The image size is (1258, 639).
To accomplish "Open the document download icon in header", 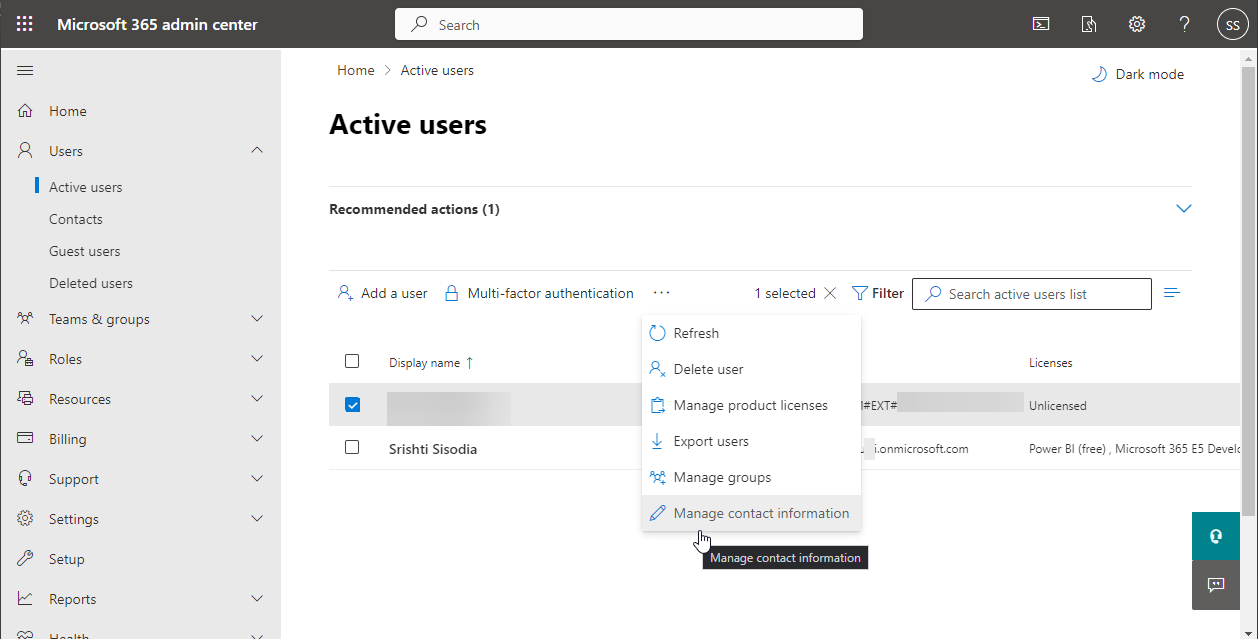I will [1089, 24].
